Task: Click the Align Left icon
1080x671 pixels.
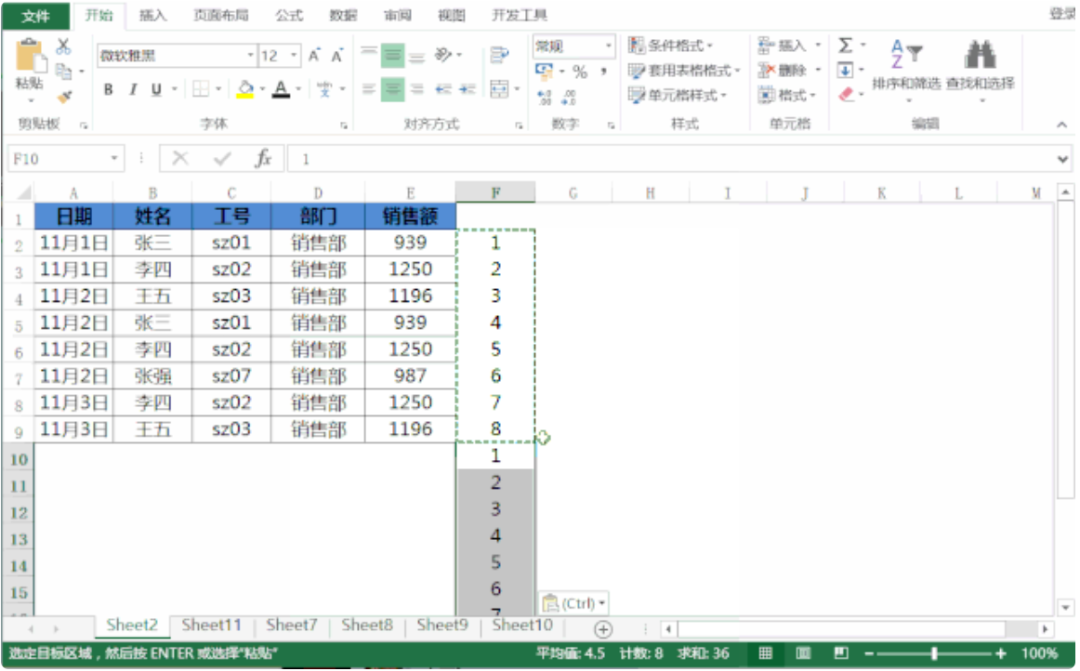Action: (x=369, y=89)
